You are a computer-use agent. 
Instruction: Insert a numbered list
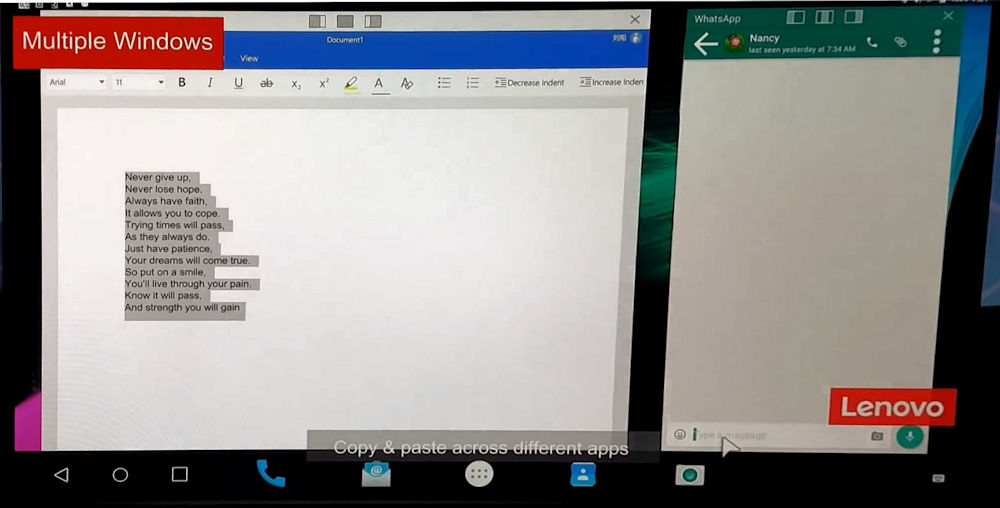[x=473, y=83]
